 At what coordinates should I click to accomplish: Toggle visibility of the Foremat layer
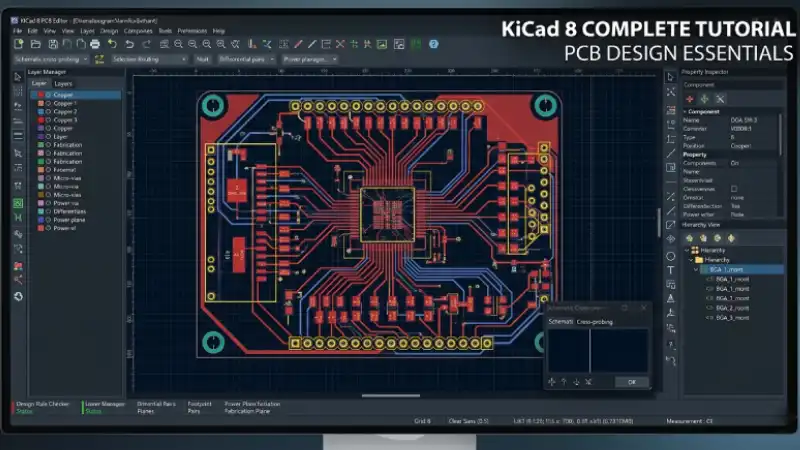point(48,170)
